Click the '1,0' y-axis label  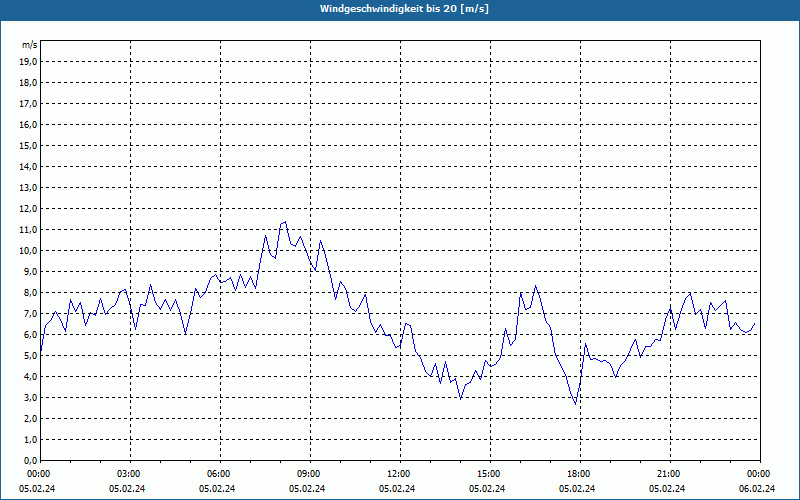[30, 440]
